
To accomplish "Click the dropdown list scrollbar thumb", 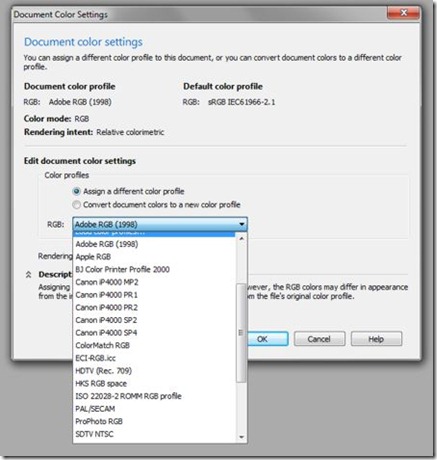I will click(241, 333).
